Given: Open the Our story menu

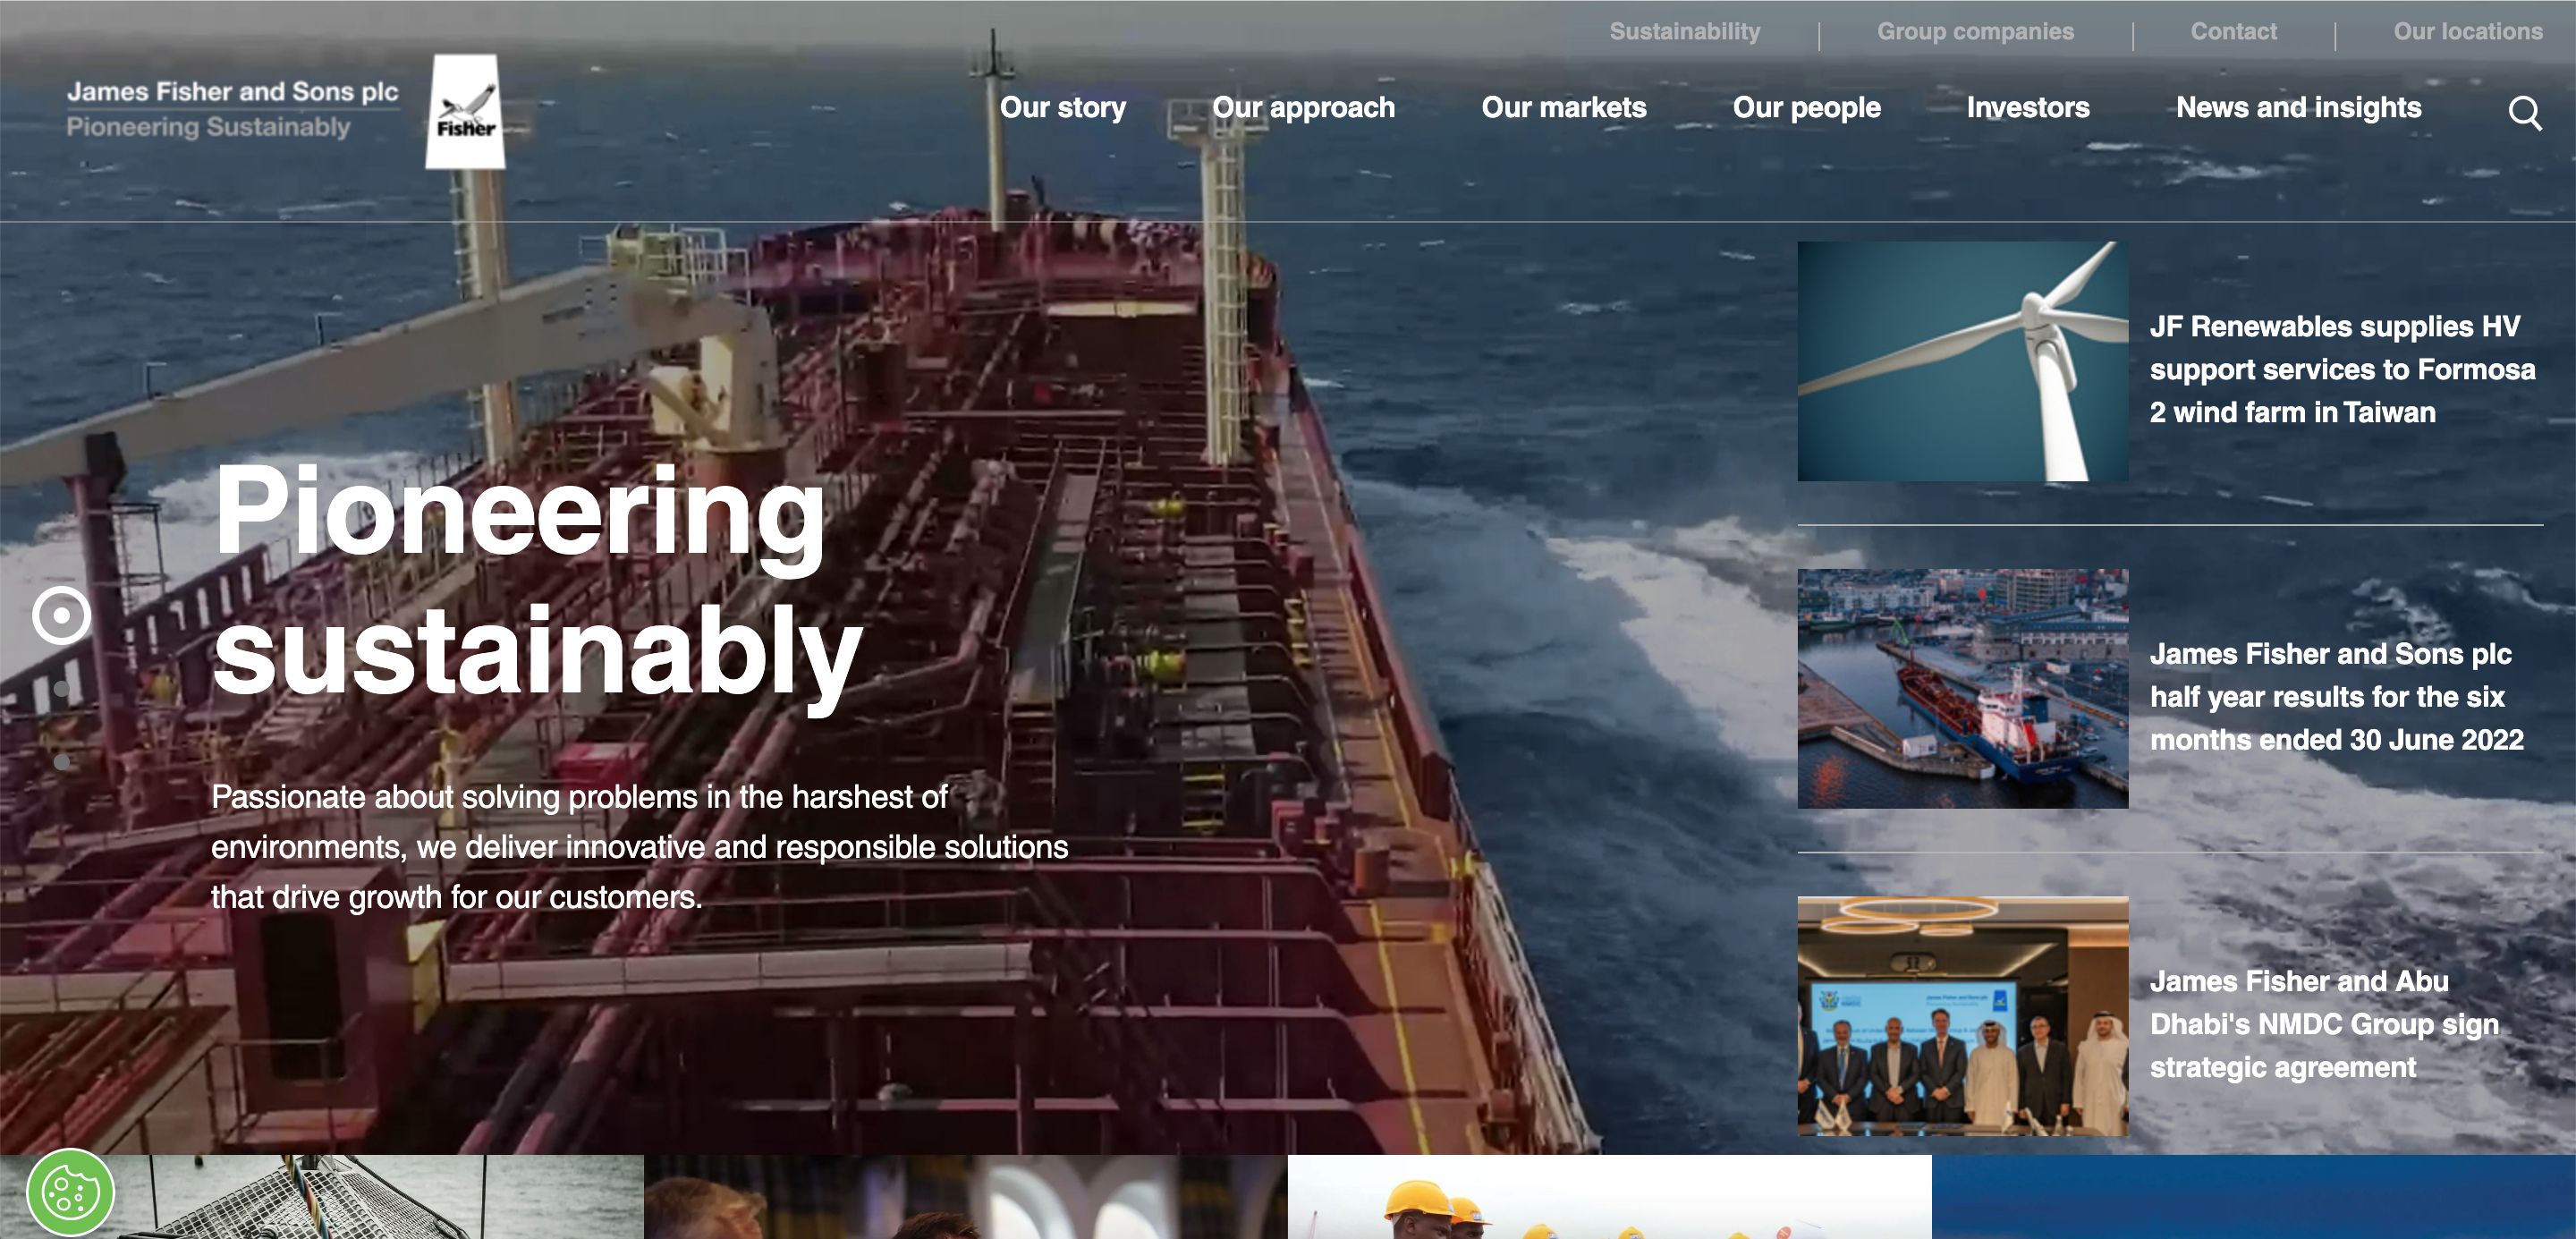Looking at the screenshot, I should click(x=1062, y=108).
